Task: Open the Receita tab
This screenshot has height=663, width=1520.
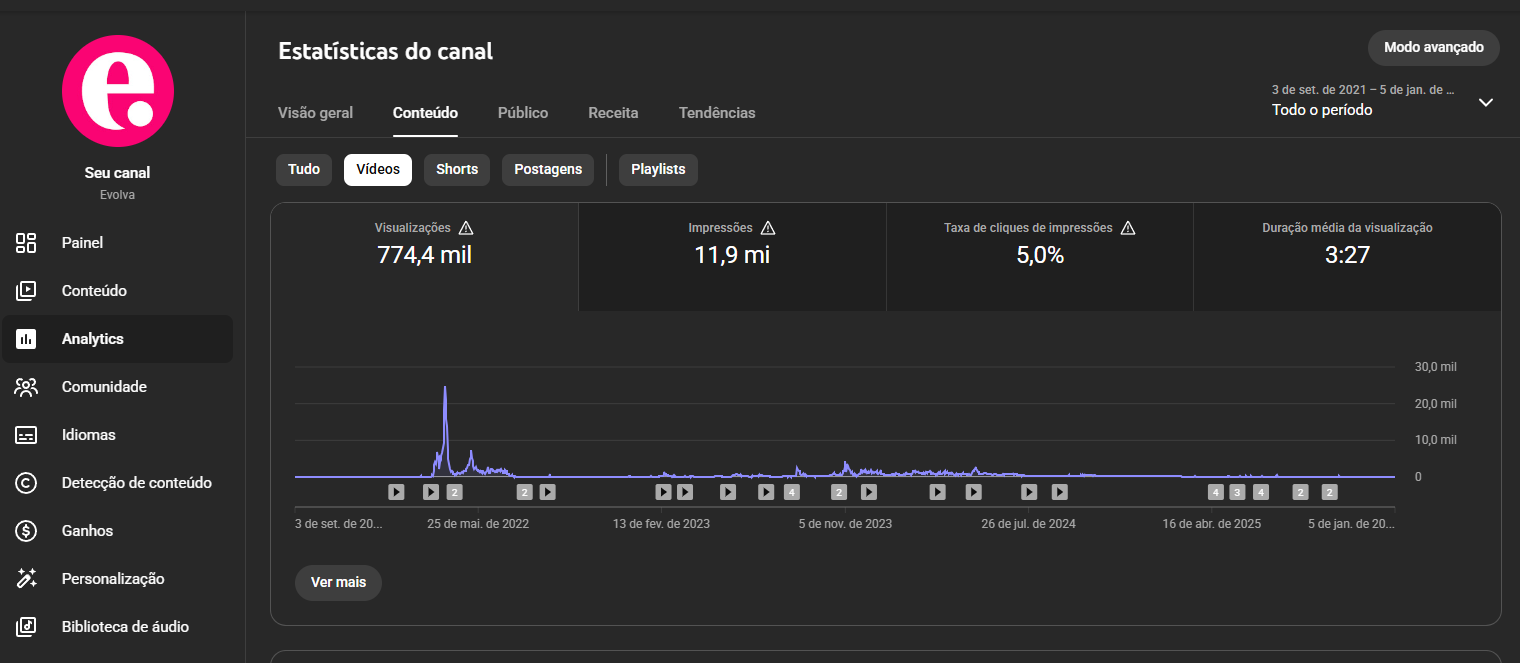Action: tap(613, 113)
